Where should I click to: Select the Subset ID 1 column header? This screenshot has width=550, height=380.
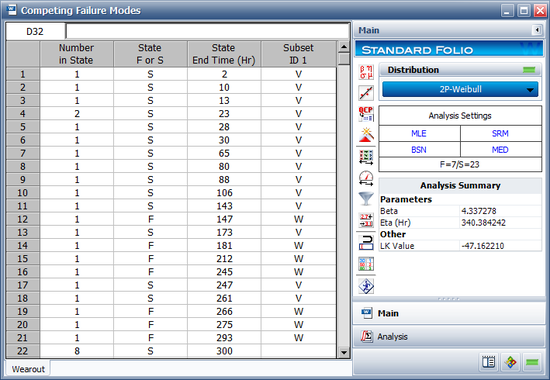tap(298, 54)
